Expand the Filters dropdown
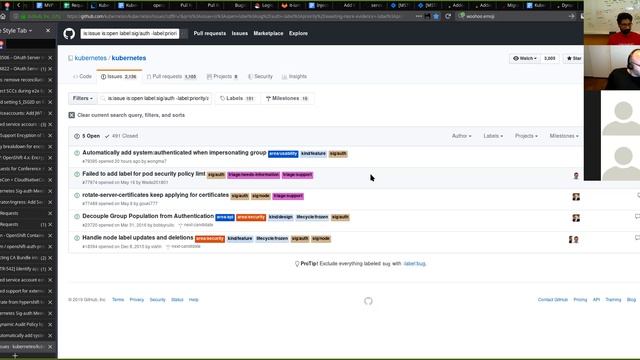This screenshot has width=640, height=360. [x=82, y=98]
